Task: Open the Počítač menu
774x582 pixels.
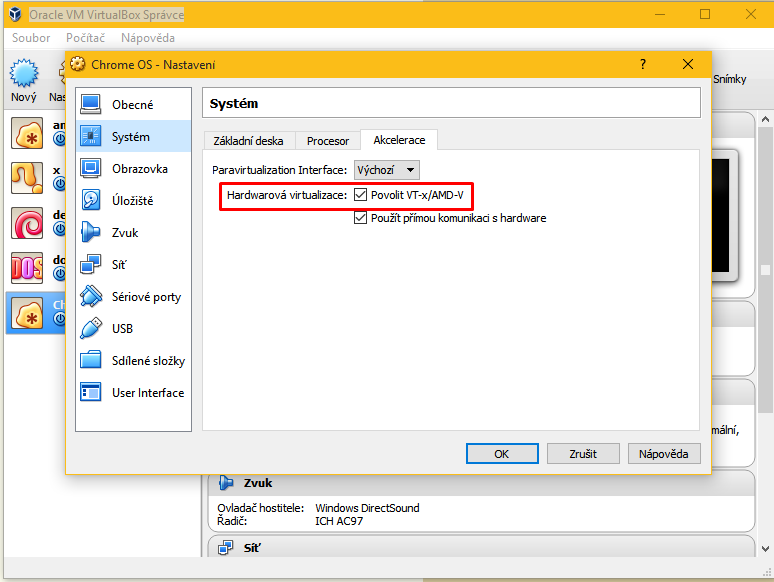Action: 85,38
